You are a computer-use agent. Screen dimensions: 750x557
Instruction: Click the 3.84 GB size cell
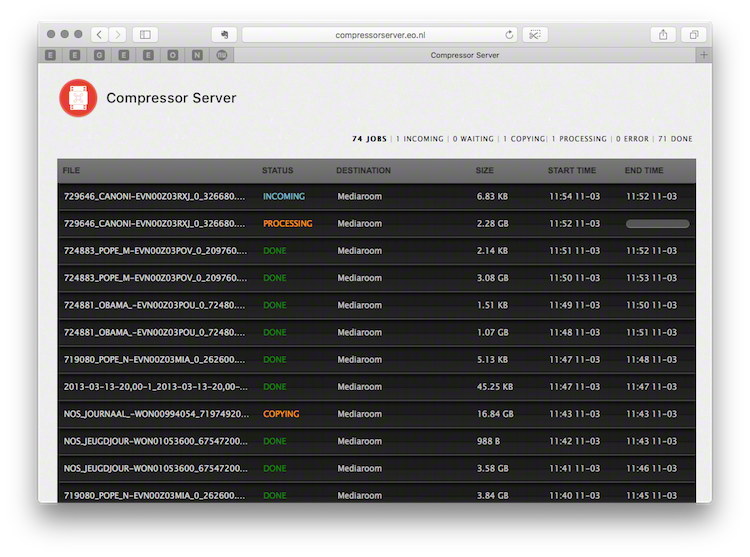pyautogui.click(x=493, y=496)
